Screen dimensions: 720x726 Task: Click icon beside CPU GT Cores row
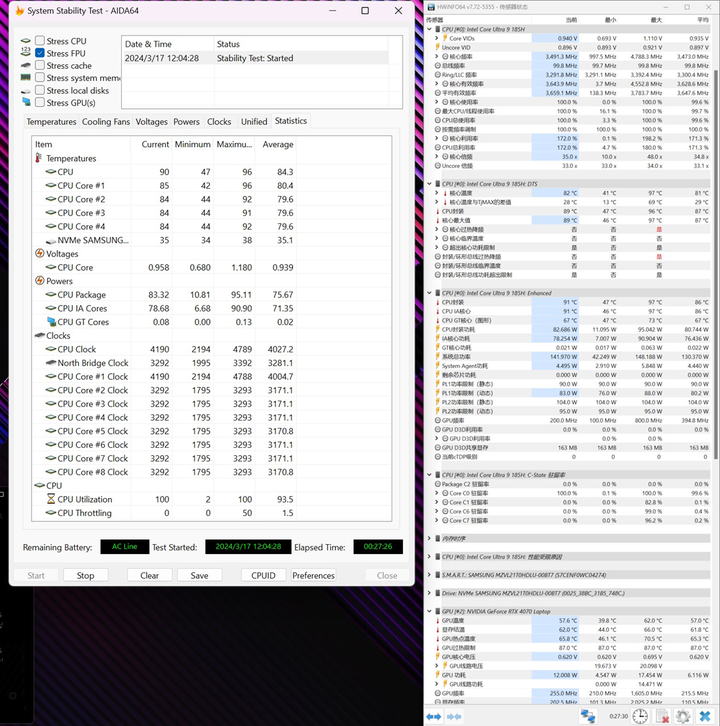click(x=51, y=322)
